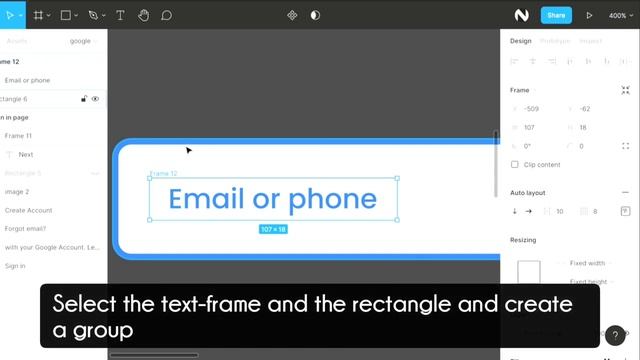640x360 pixels.
Task: Switch to the Inspect tab
Action: 590,41
